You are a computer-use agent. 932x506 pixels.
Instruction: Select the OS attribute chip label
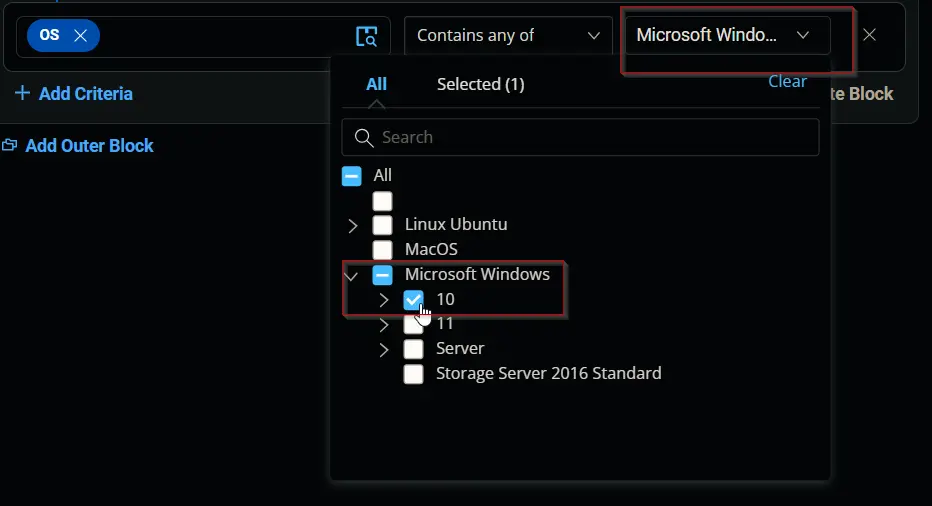49,35
